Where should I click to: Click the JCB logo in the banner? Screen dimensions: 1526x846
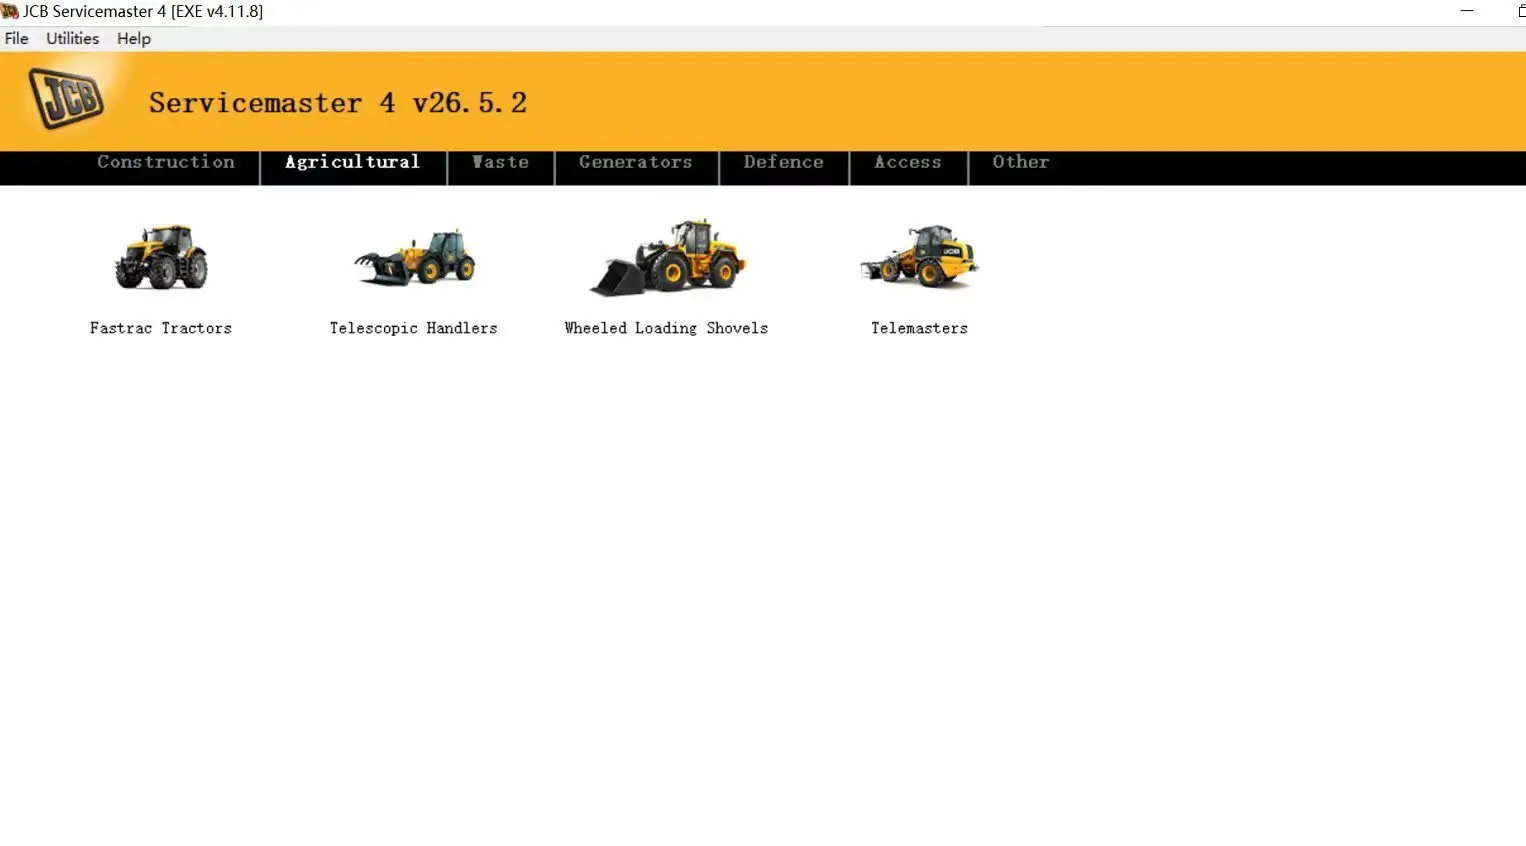coord(66,98)
